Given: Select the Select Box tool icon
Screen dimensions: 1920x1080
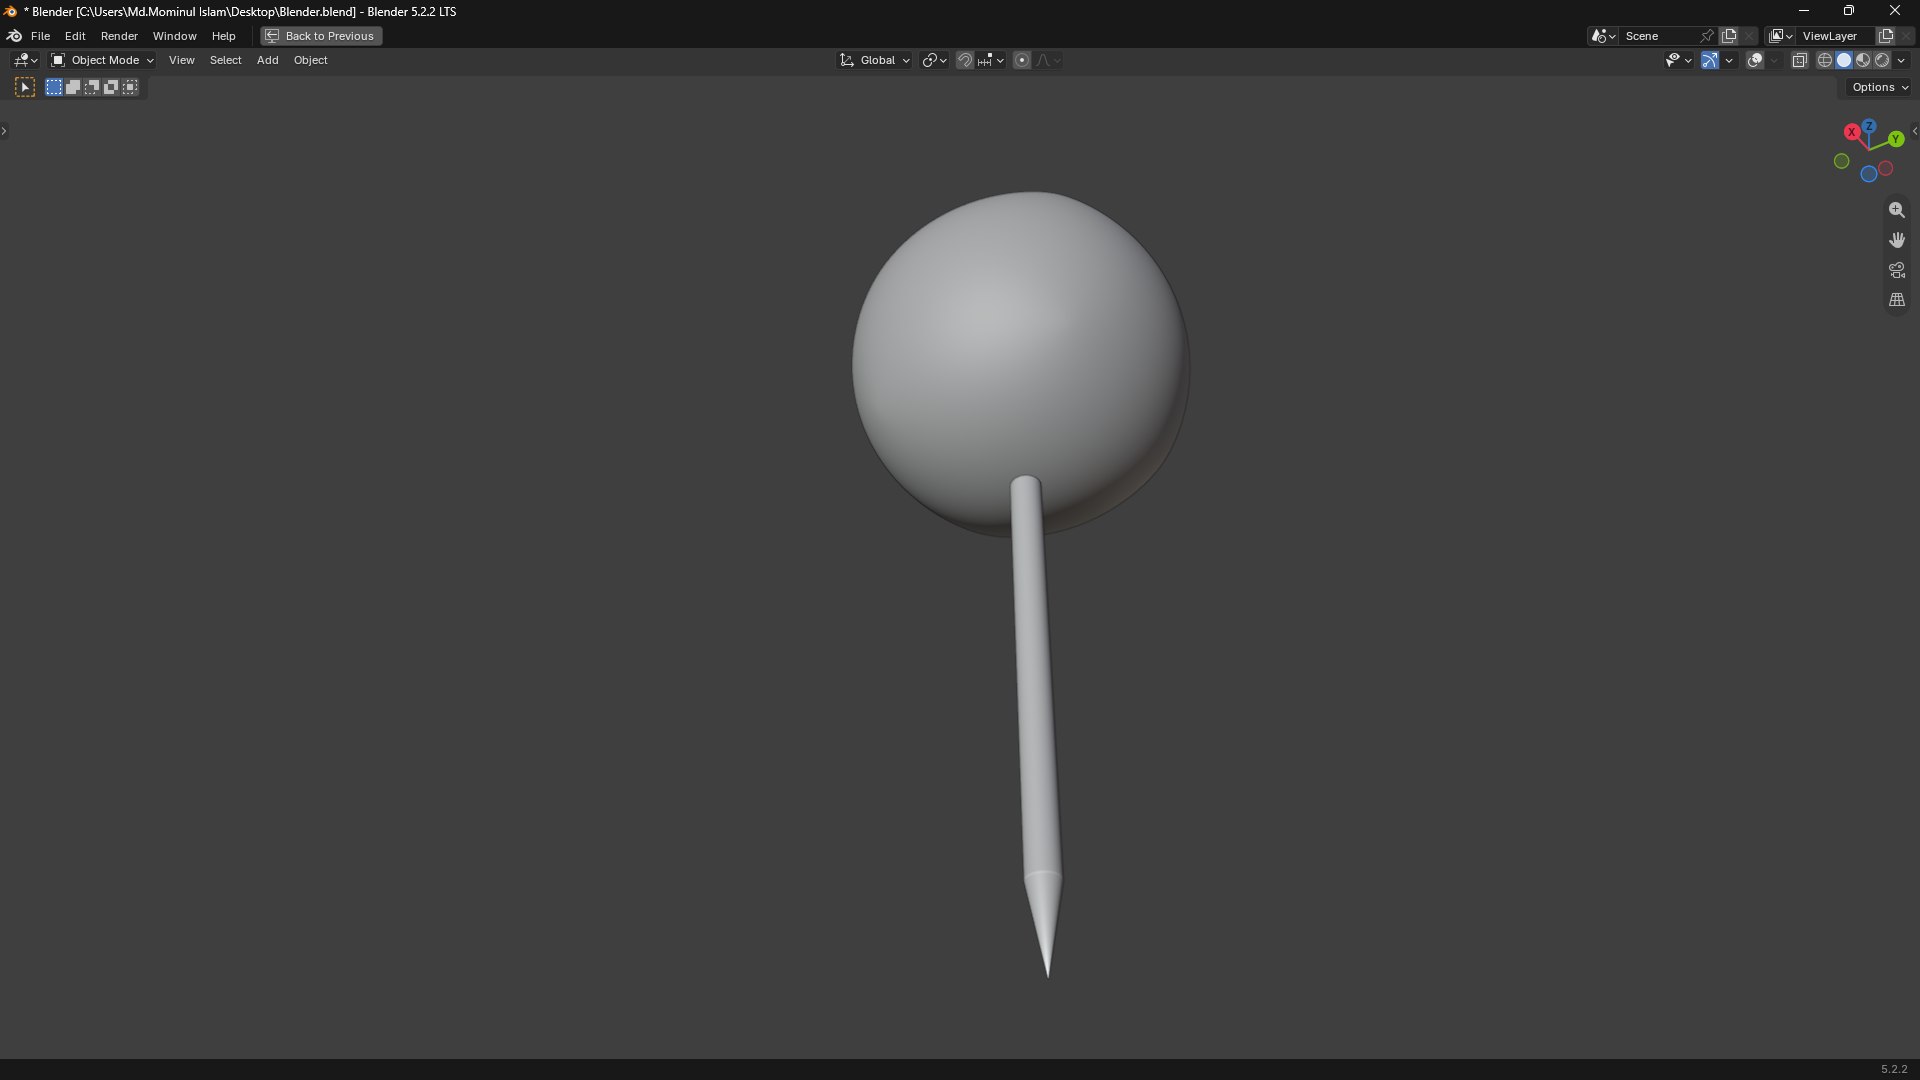Looking at the screenshot, I should [25, 88].
